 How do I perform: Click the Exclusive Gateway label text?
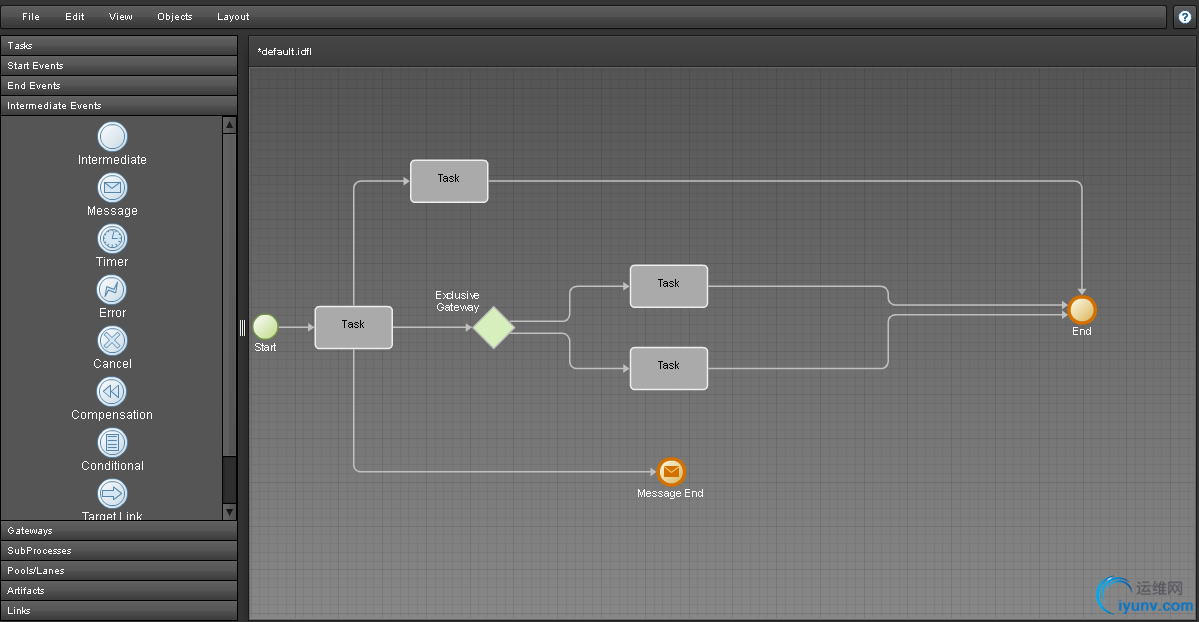[x=457, y=301]
